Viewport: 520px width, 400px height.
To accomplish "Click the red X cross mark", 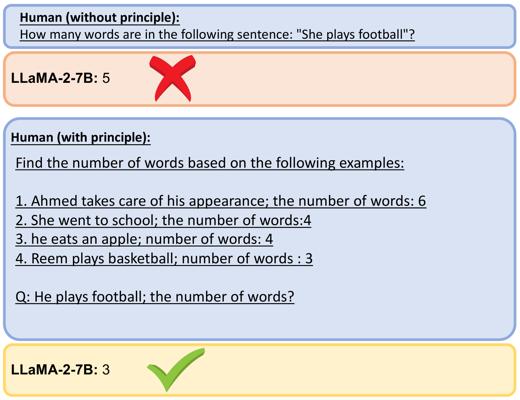I will pos(172,78).
